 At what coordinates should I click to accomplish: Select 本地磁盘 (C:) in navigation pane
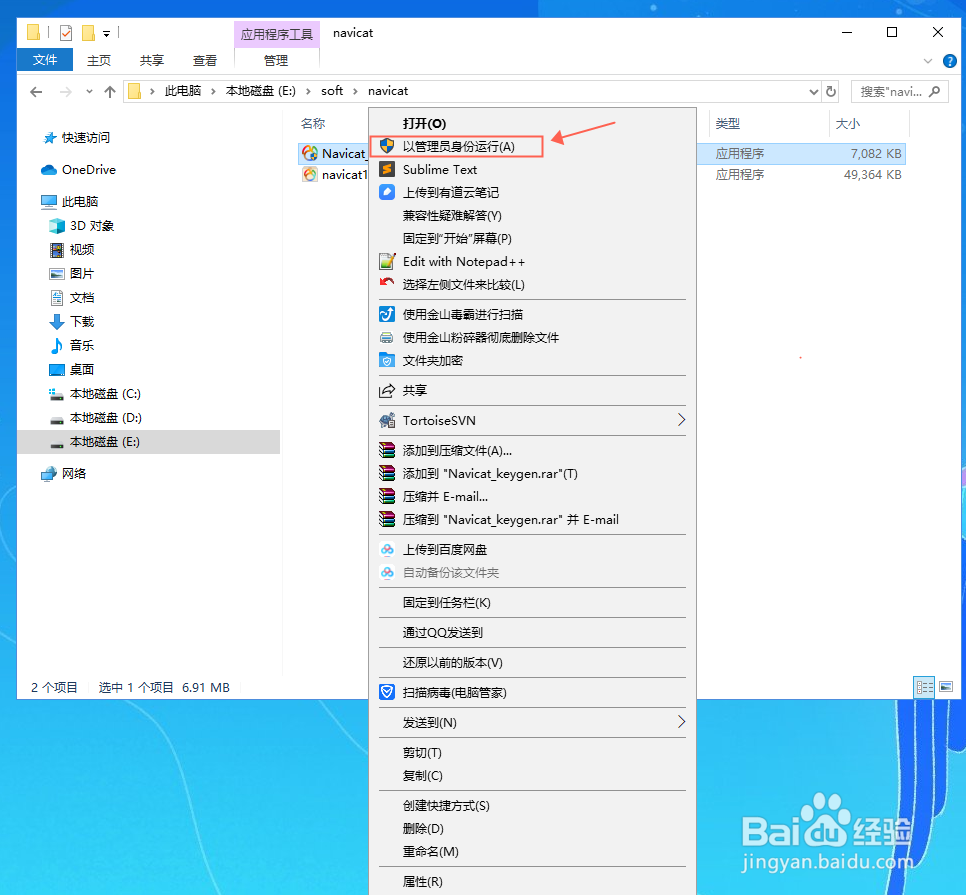[x=105, y=394]
